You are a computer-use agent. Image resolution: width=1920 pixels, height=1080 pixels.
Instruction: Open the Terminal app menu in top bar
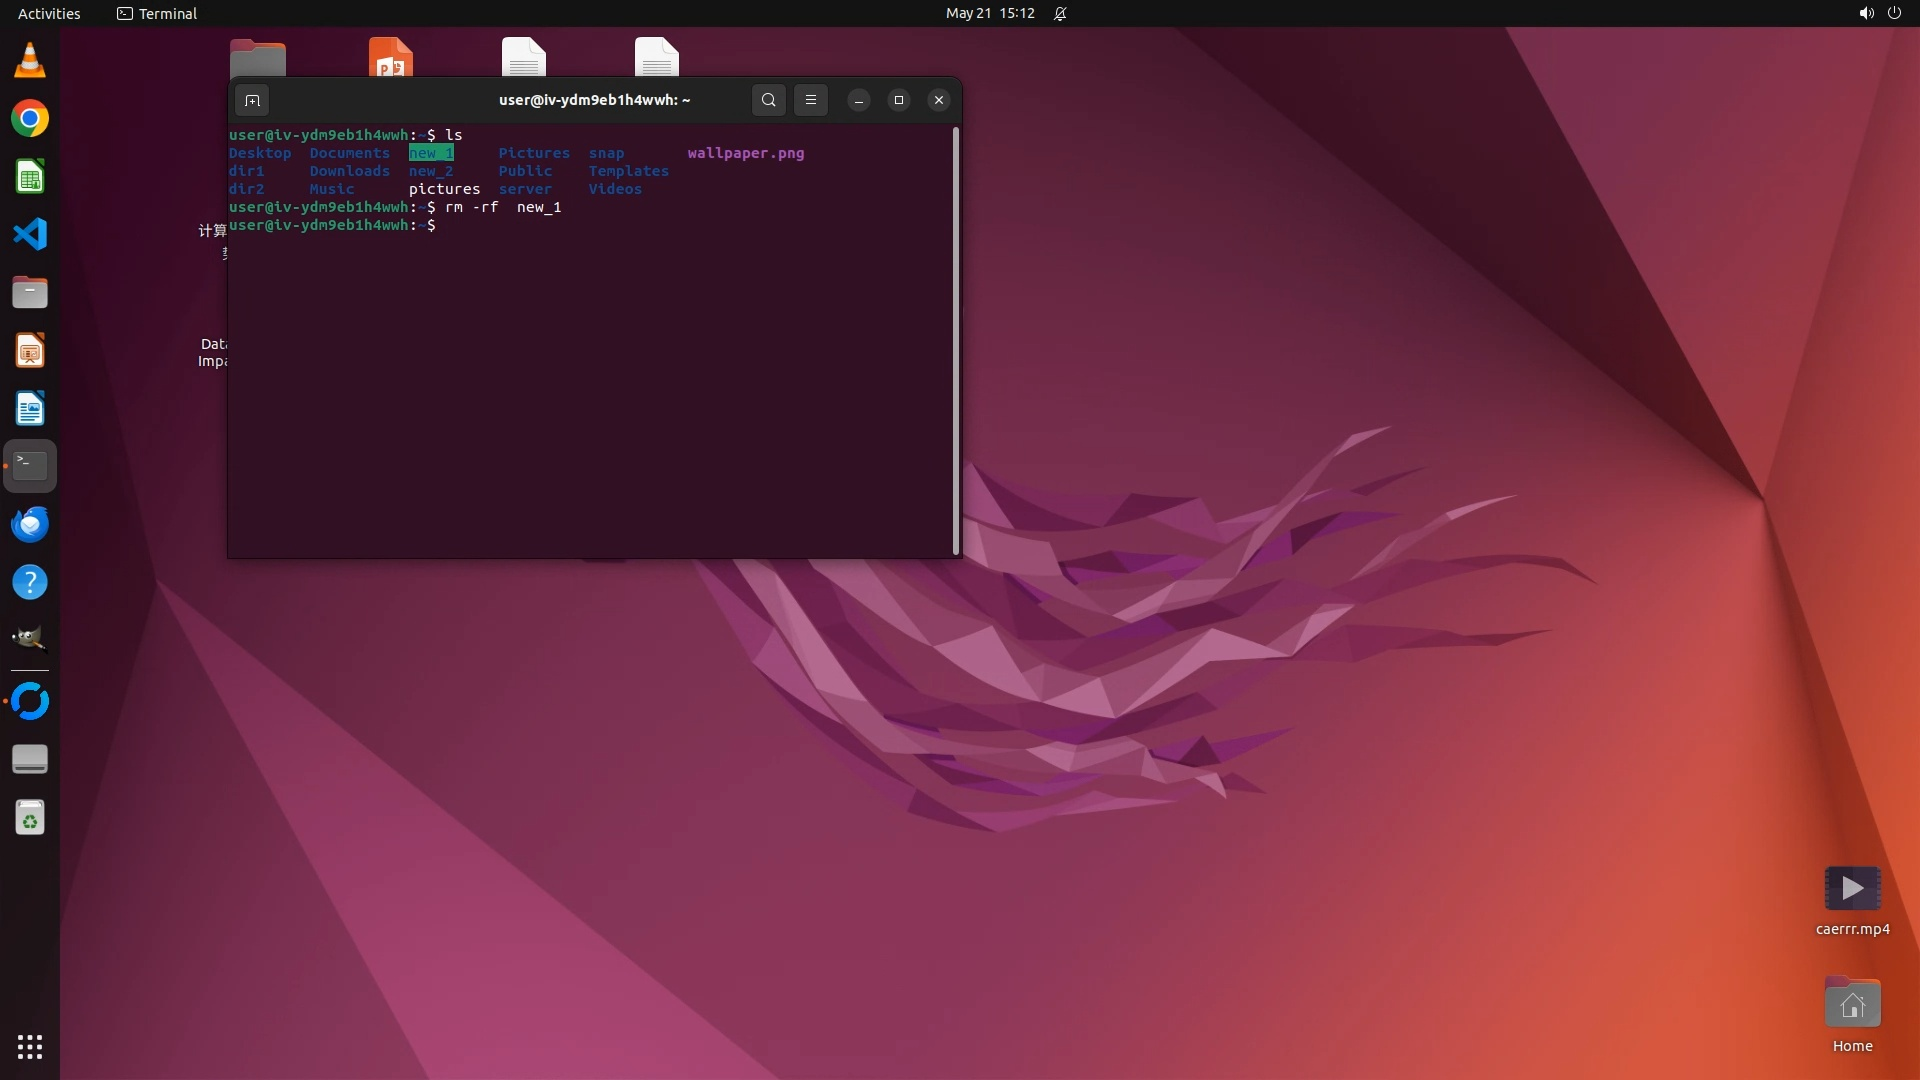coord(157,14)
